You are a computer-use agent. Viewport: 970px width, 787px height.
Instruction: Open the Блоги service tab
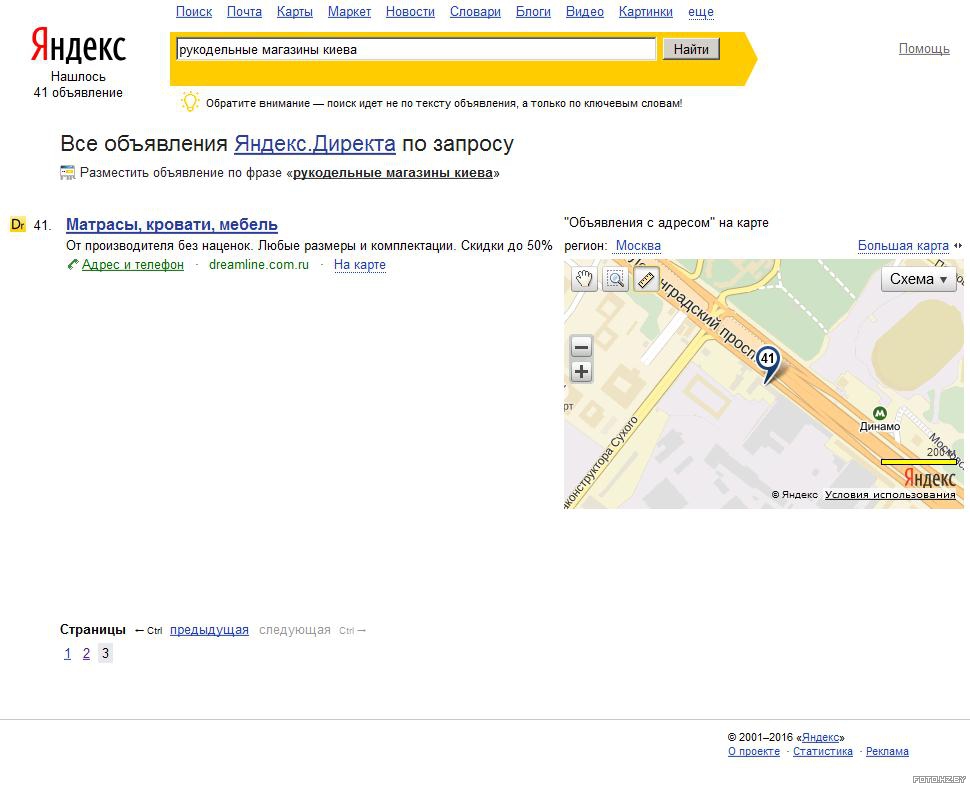coord(533,12)
